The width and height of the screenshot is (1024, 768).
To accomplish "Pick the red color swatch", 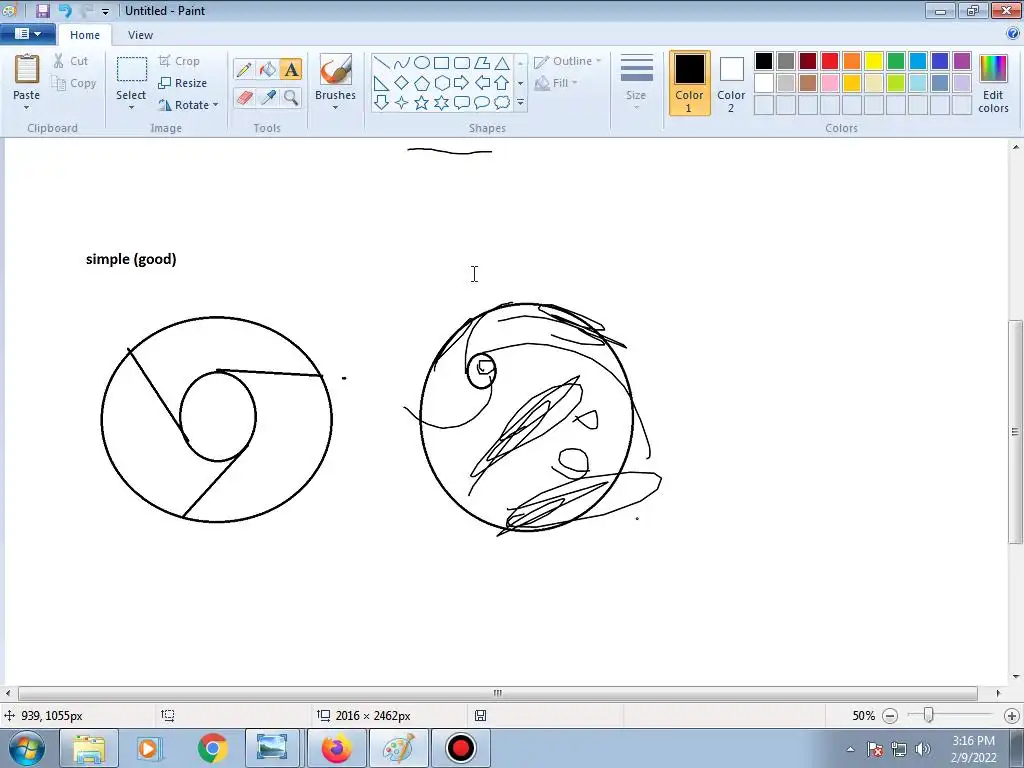I will (830, 61).
